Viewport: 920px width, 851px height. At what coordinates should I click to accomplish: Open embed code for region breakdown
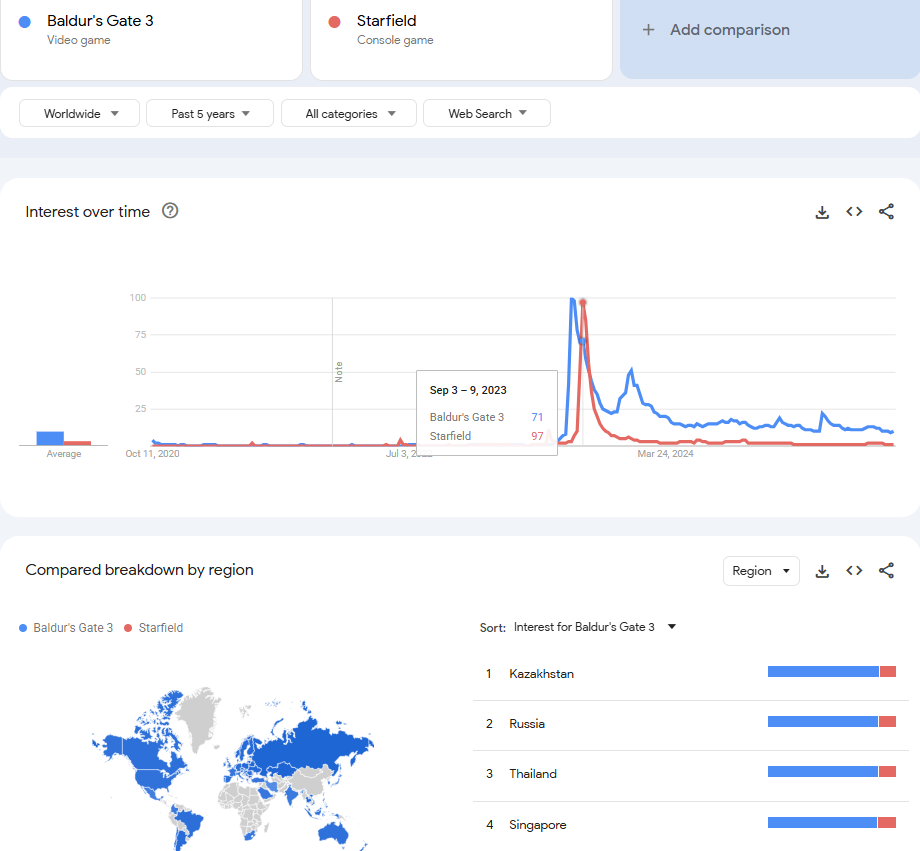pos(854,570)
